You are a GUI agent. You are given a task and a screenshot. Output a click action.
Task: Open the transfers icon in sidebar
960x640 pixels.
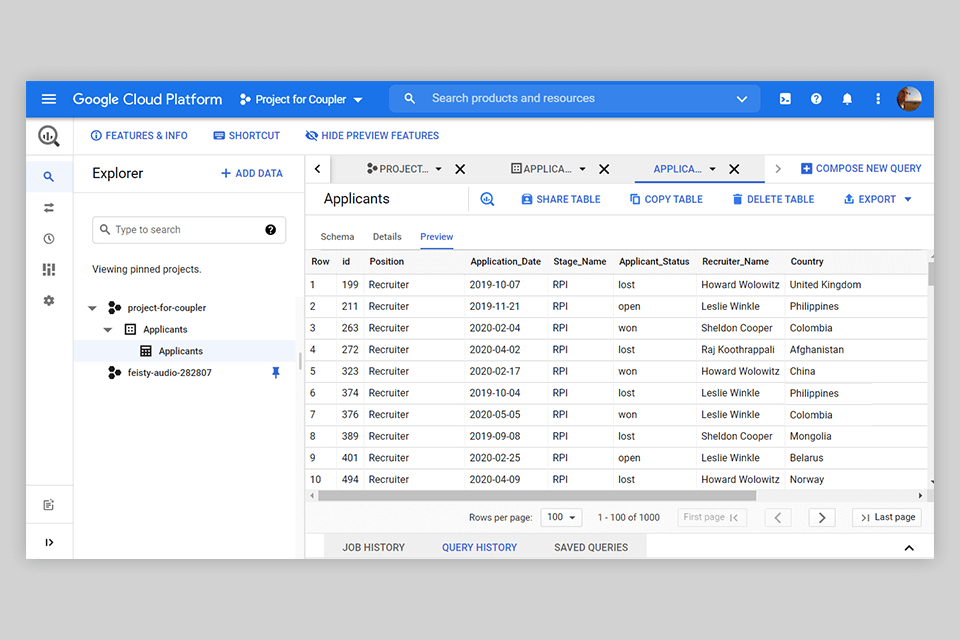pos(49,208)
